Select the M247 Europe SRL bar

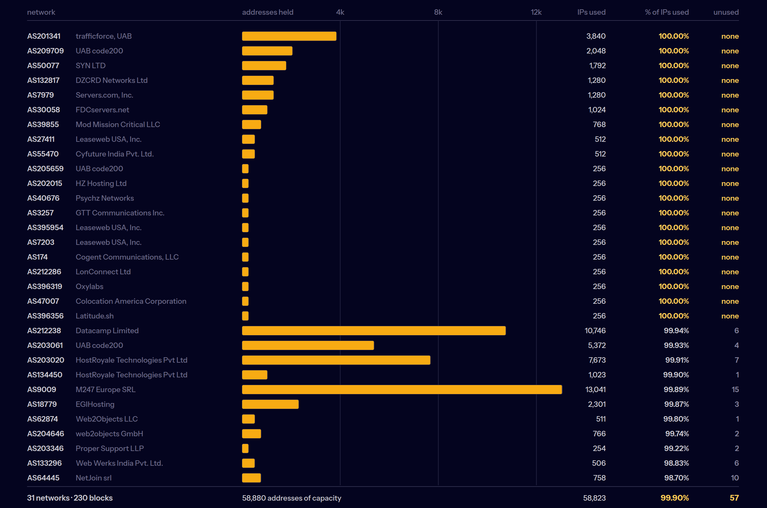402,390
